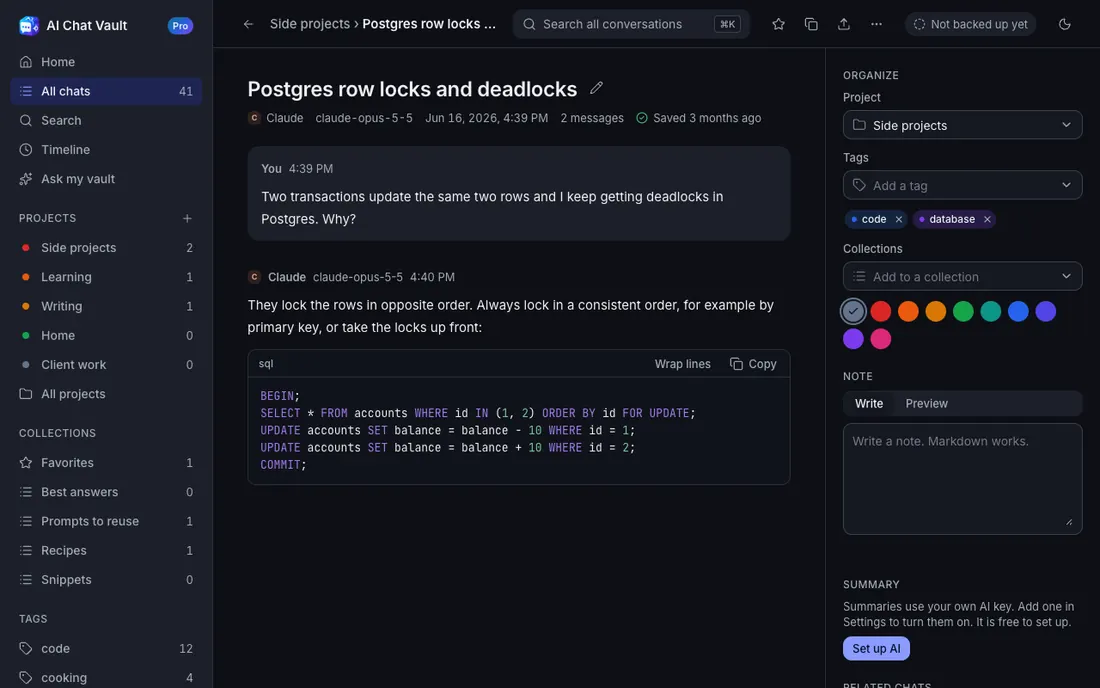Screen dimensions: 1100x688
Task: Click the 2 messages count text
Action: point(591,118)
